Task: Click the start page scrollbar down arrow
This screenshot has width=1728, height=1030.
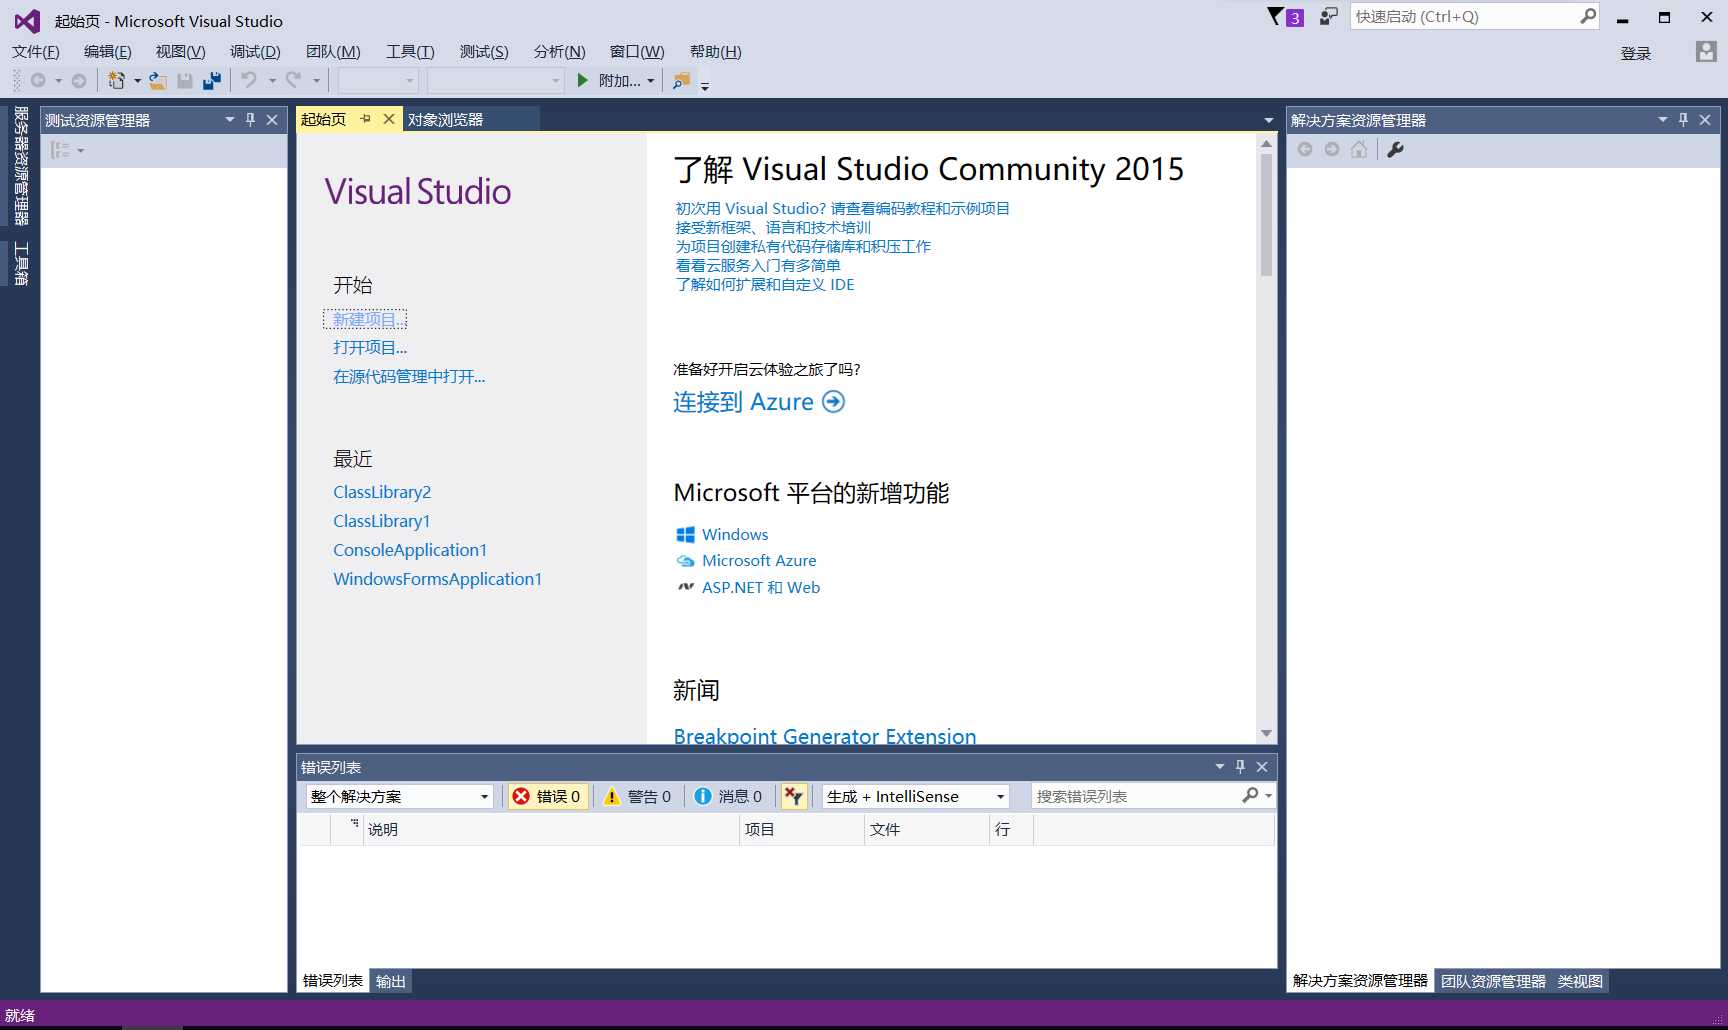Action: pyautogui.click(x=1266, y=734)
